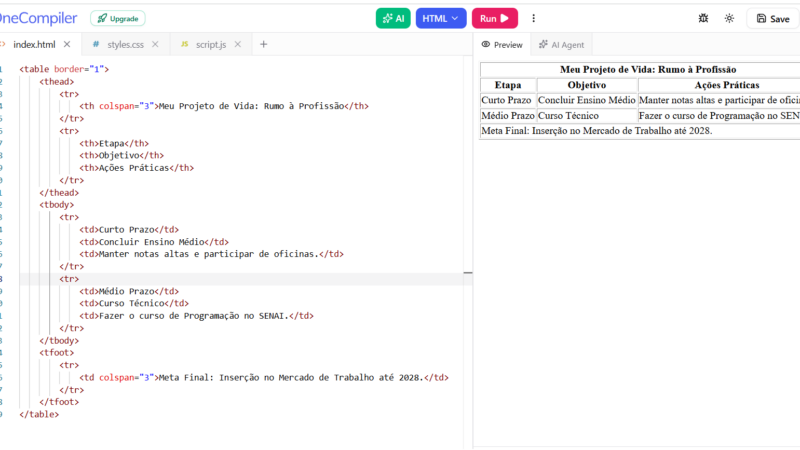Image resolution: width=800 pixels, height=450 pixels.
Task: Click the 'Objetivo' header in preview
Action: tap(587, 85)
